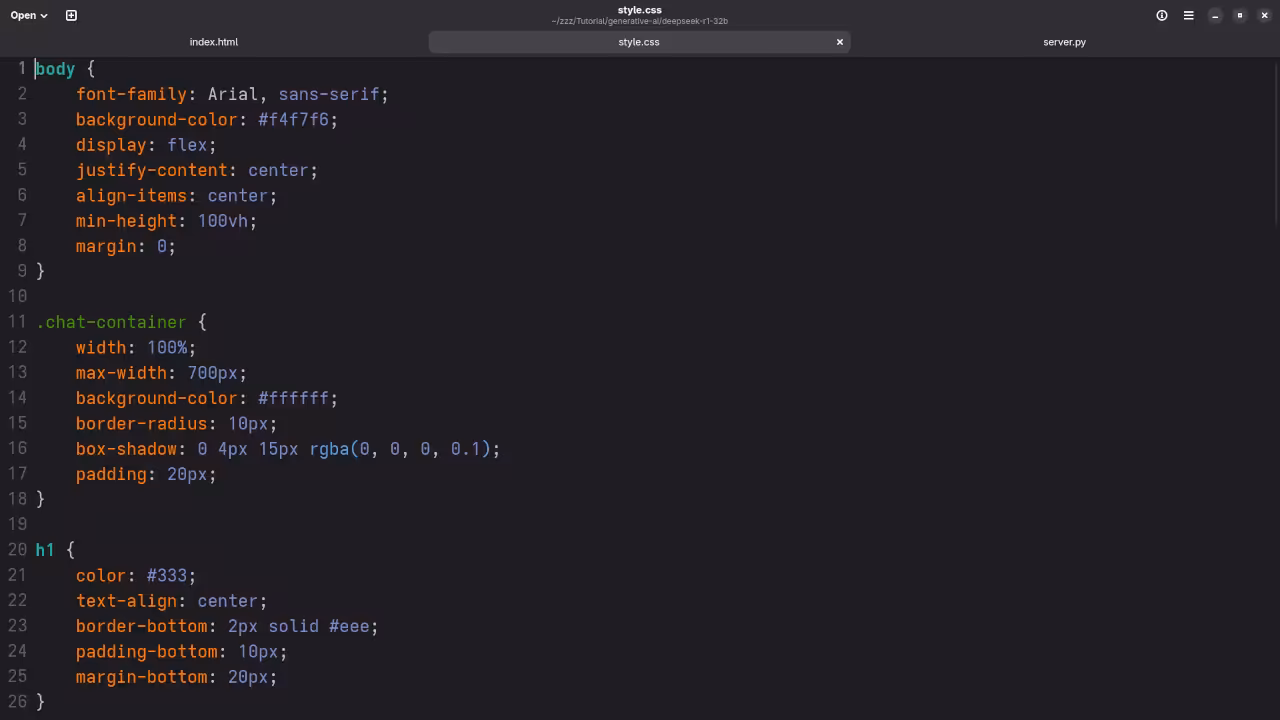Click the h1 selector on line 20
This screenshot has width=1280, height=720.
pyautogui.click(x=44, y=550)
